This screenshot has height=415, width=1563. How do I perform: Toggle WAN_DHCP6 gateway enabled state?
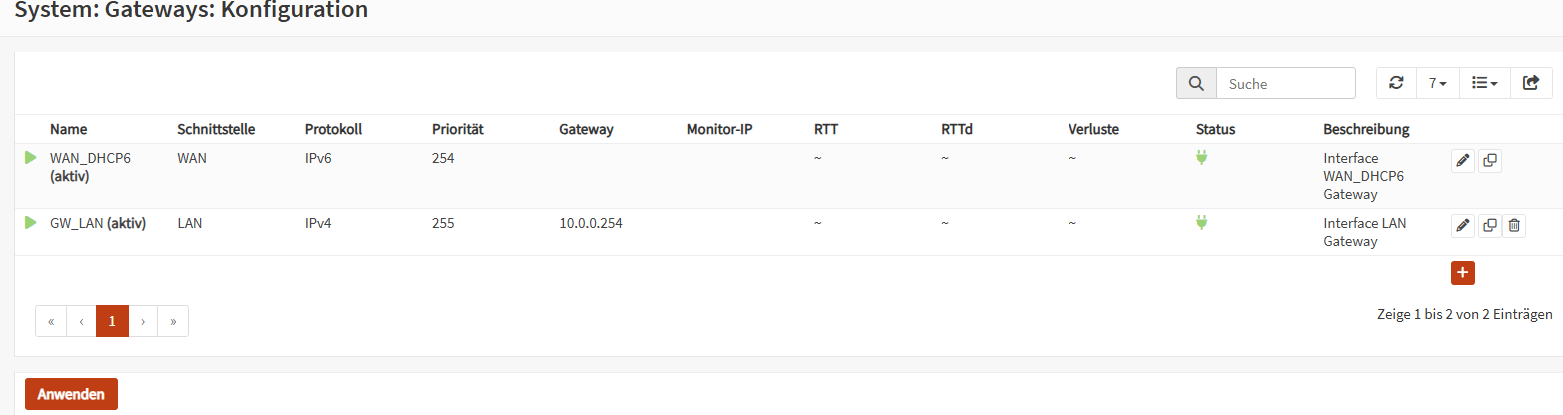[x=31, y=157]
